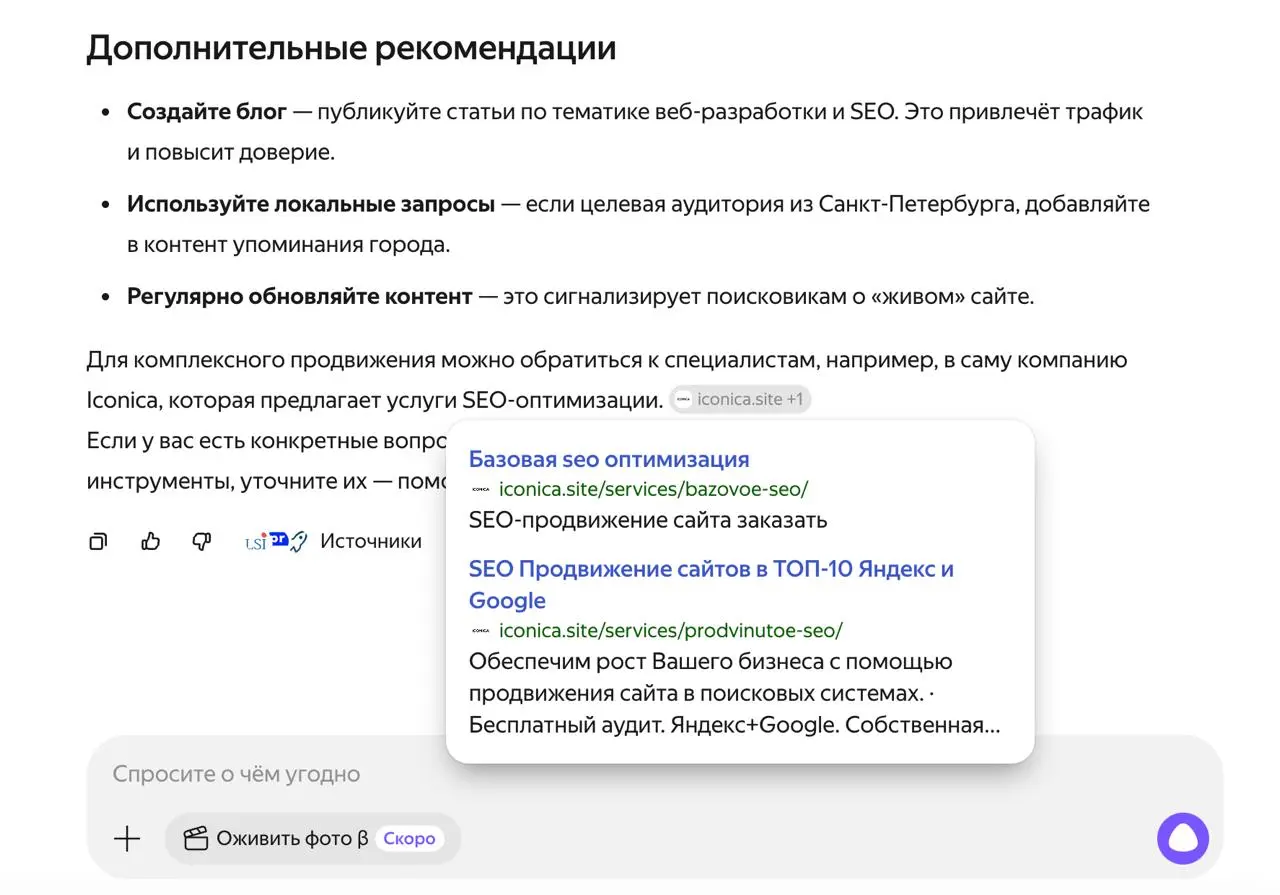Image resolution: width=1280 pixels, height=895 pixels.
Task: Click the sentence Для комплексного продвижения можно обратиться
Action: click(x=607, y=380)
